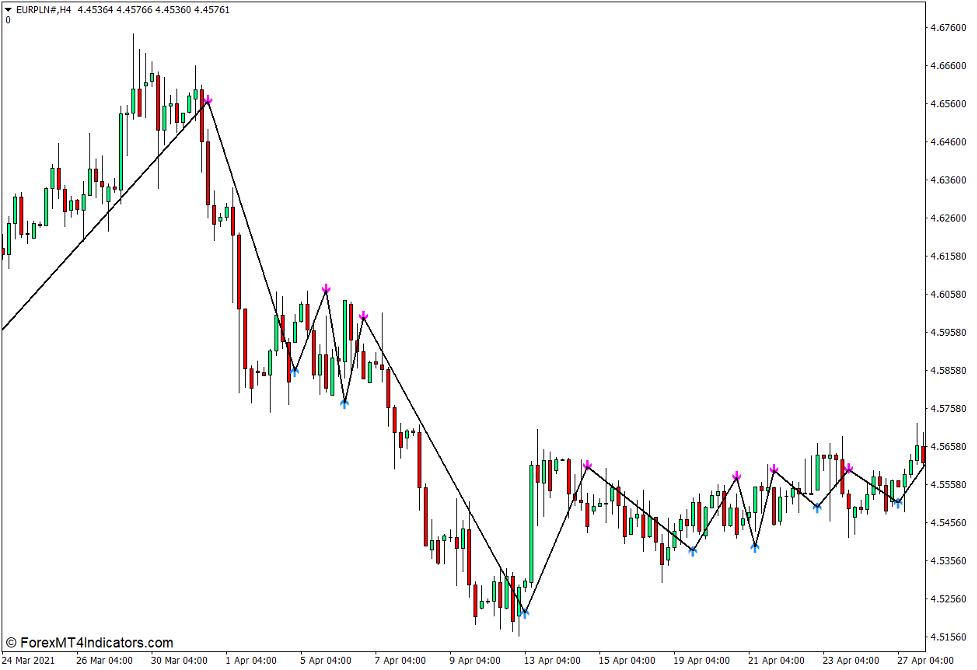Image resolution: width=977 pixels, height=670 pixels.
Task: Select the blue arrow at the lowest zigzag trough
Action: 523,613
